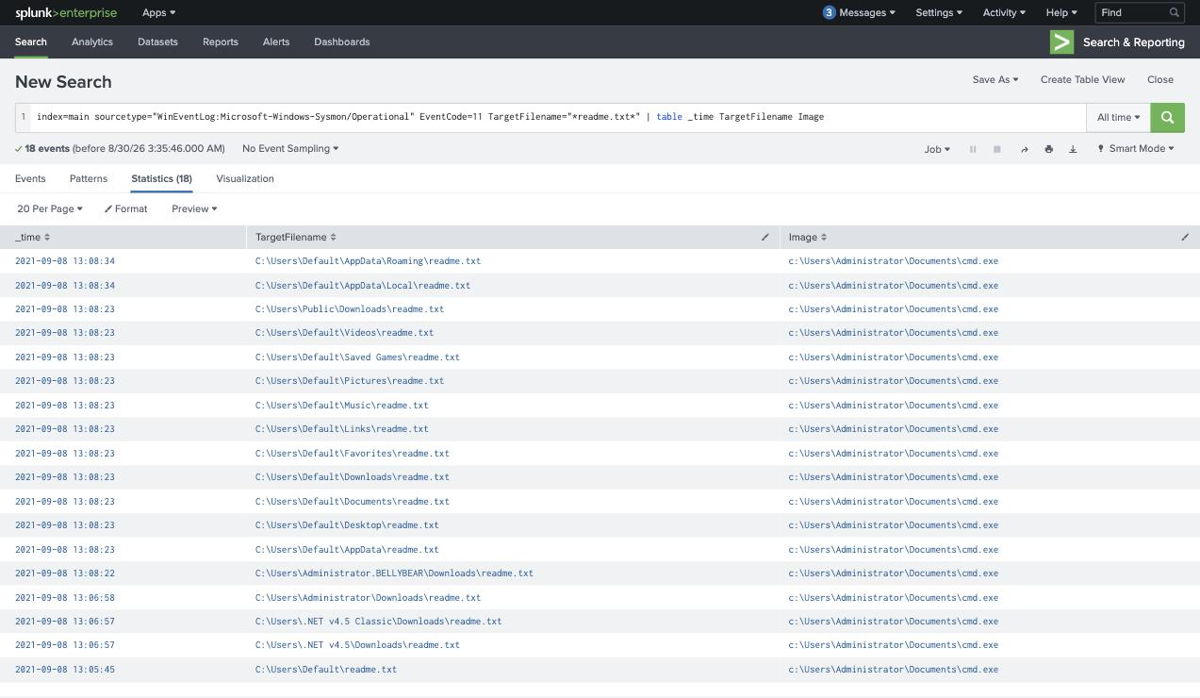Go to the Analytics nav tab

[92, 42]
